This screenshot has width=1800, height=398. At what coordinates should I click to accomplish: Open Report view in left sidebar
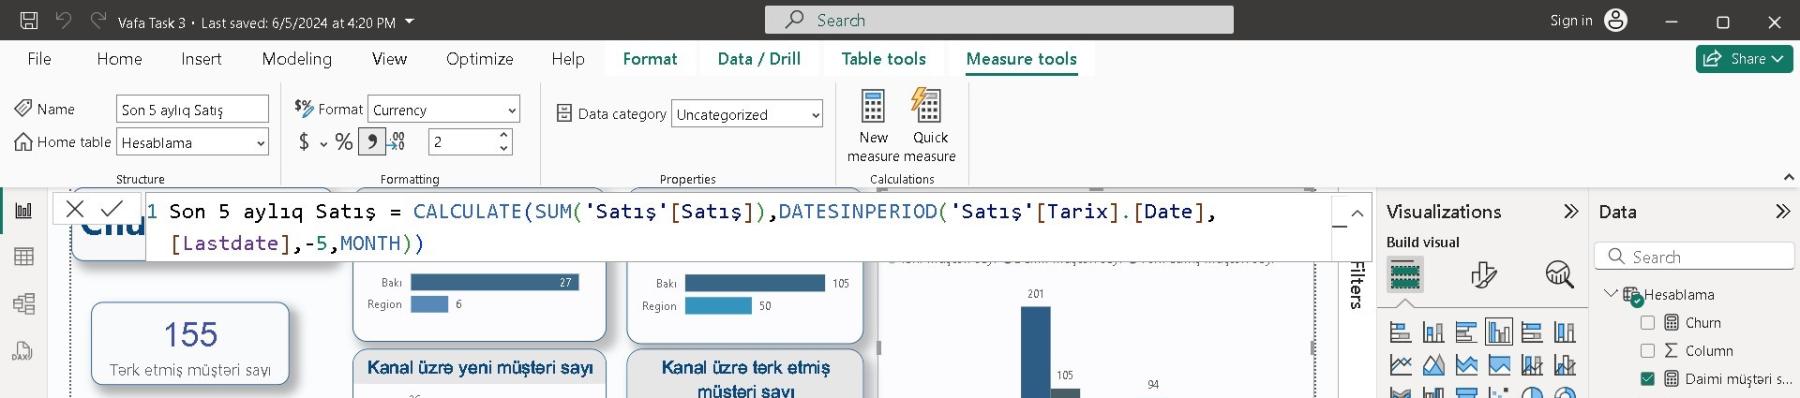click(23, 210)
